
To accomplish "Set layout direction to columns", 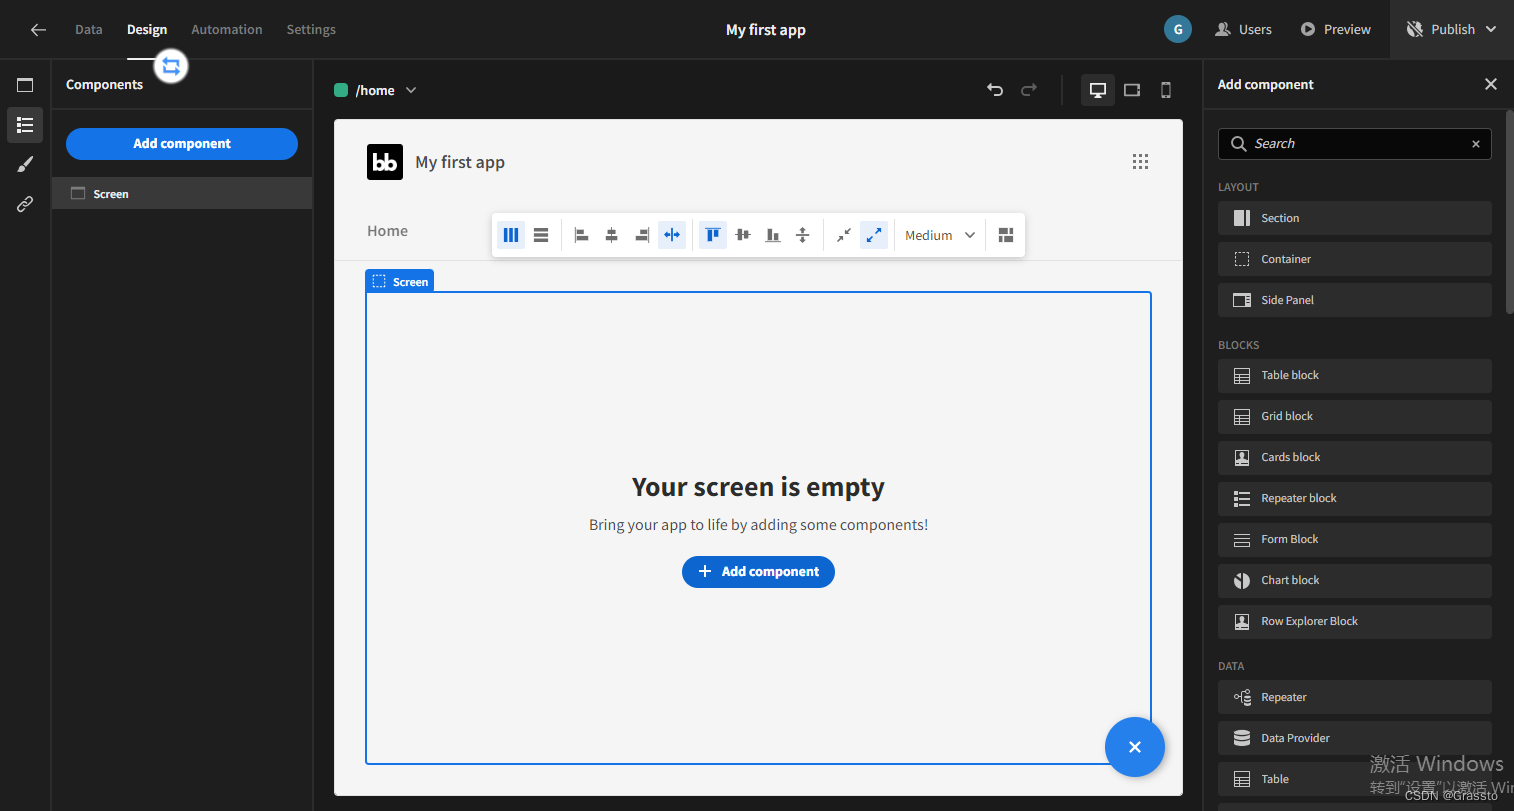I will 511,235.
